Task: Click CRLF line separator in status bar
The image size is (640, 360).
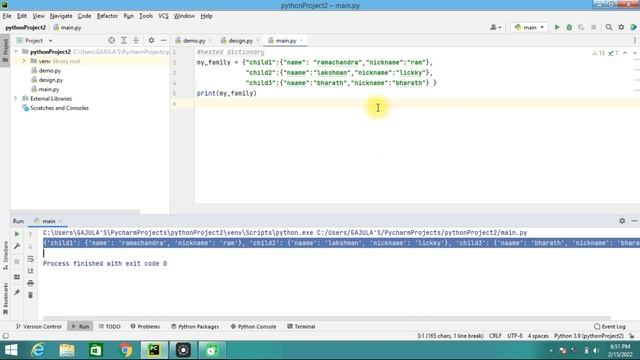Action: (495, 336)
